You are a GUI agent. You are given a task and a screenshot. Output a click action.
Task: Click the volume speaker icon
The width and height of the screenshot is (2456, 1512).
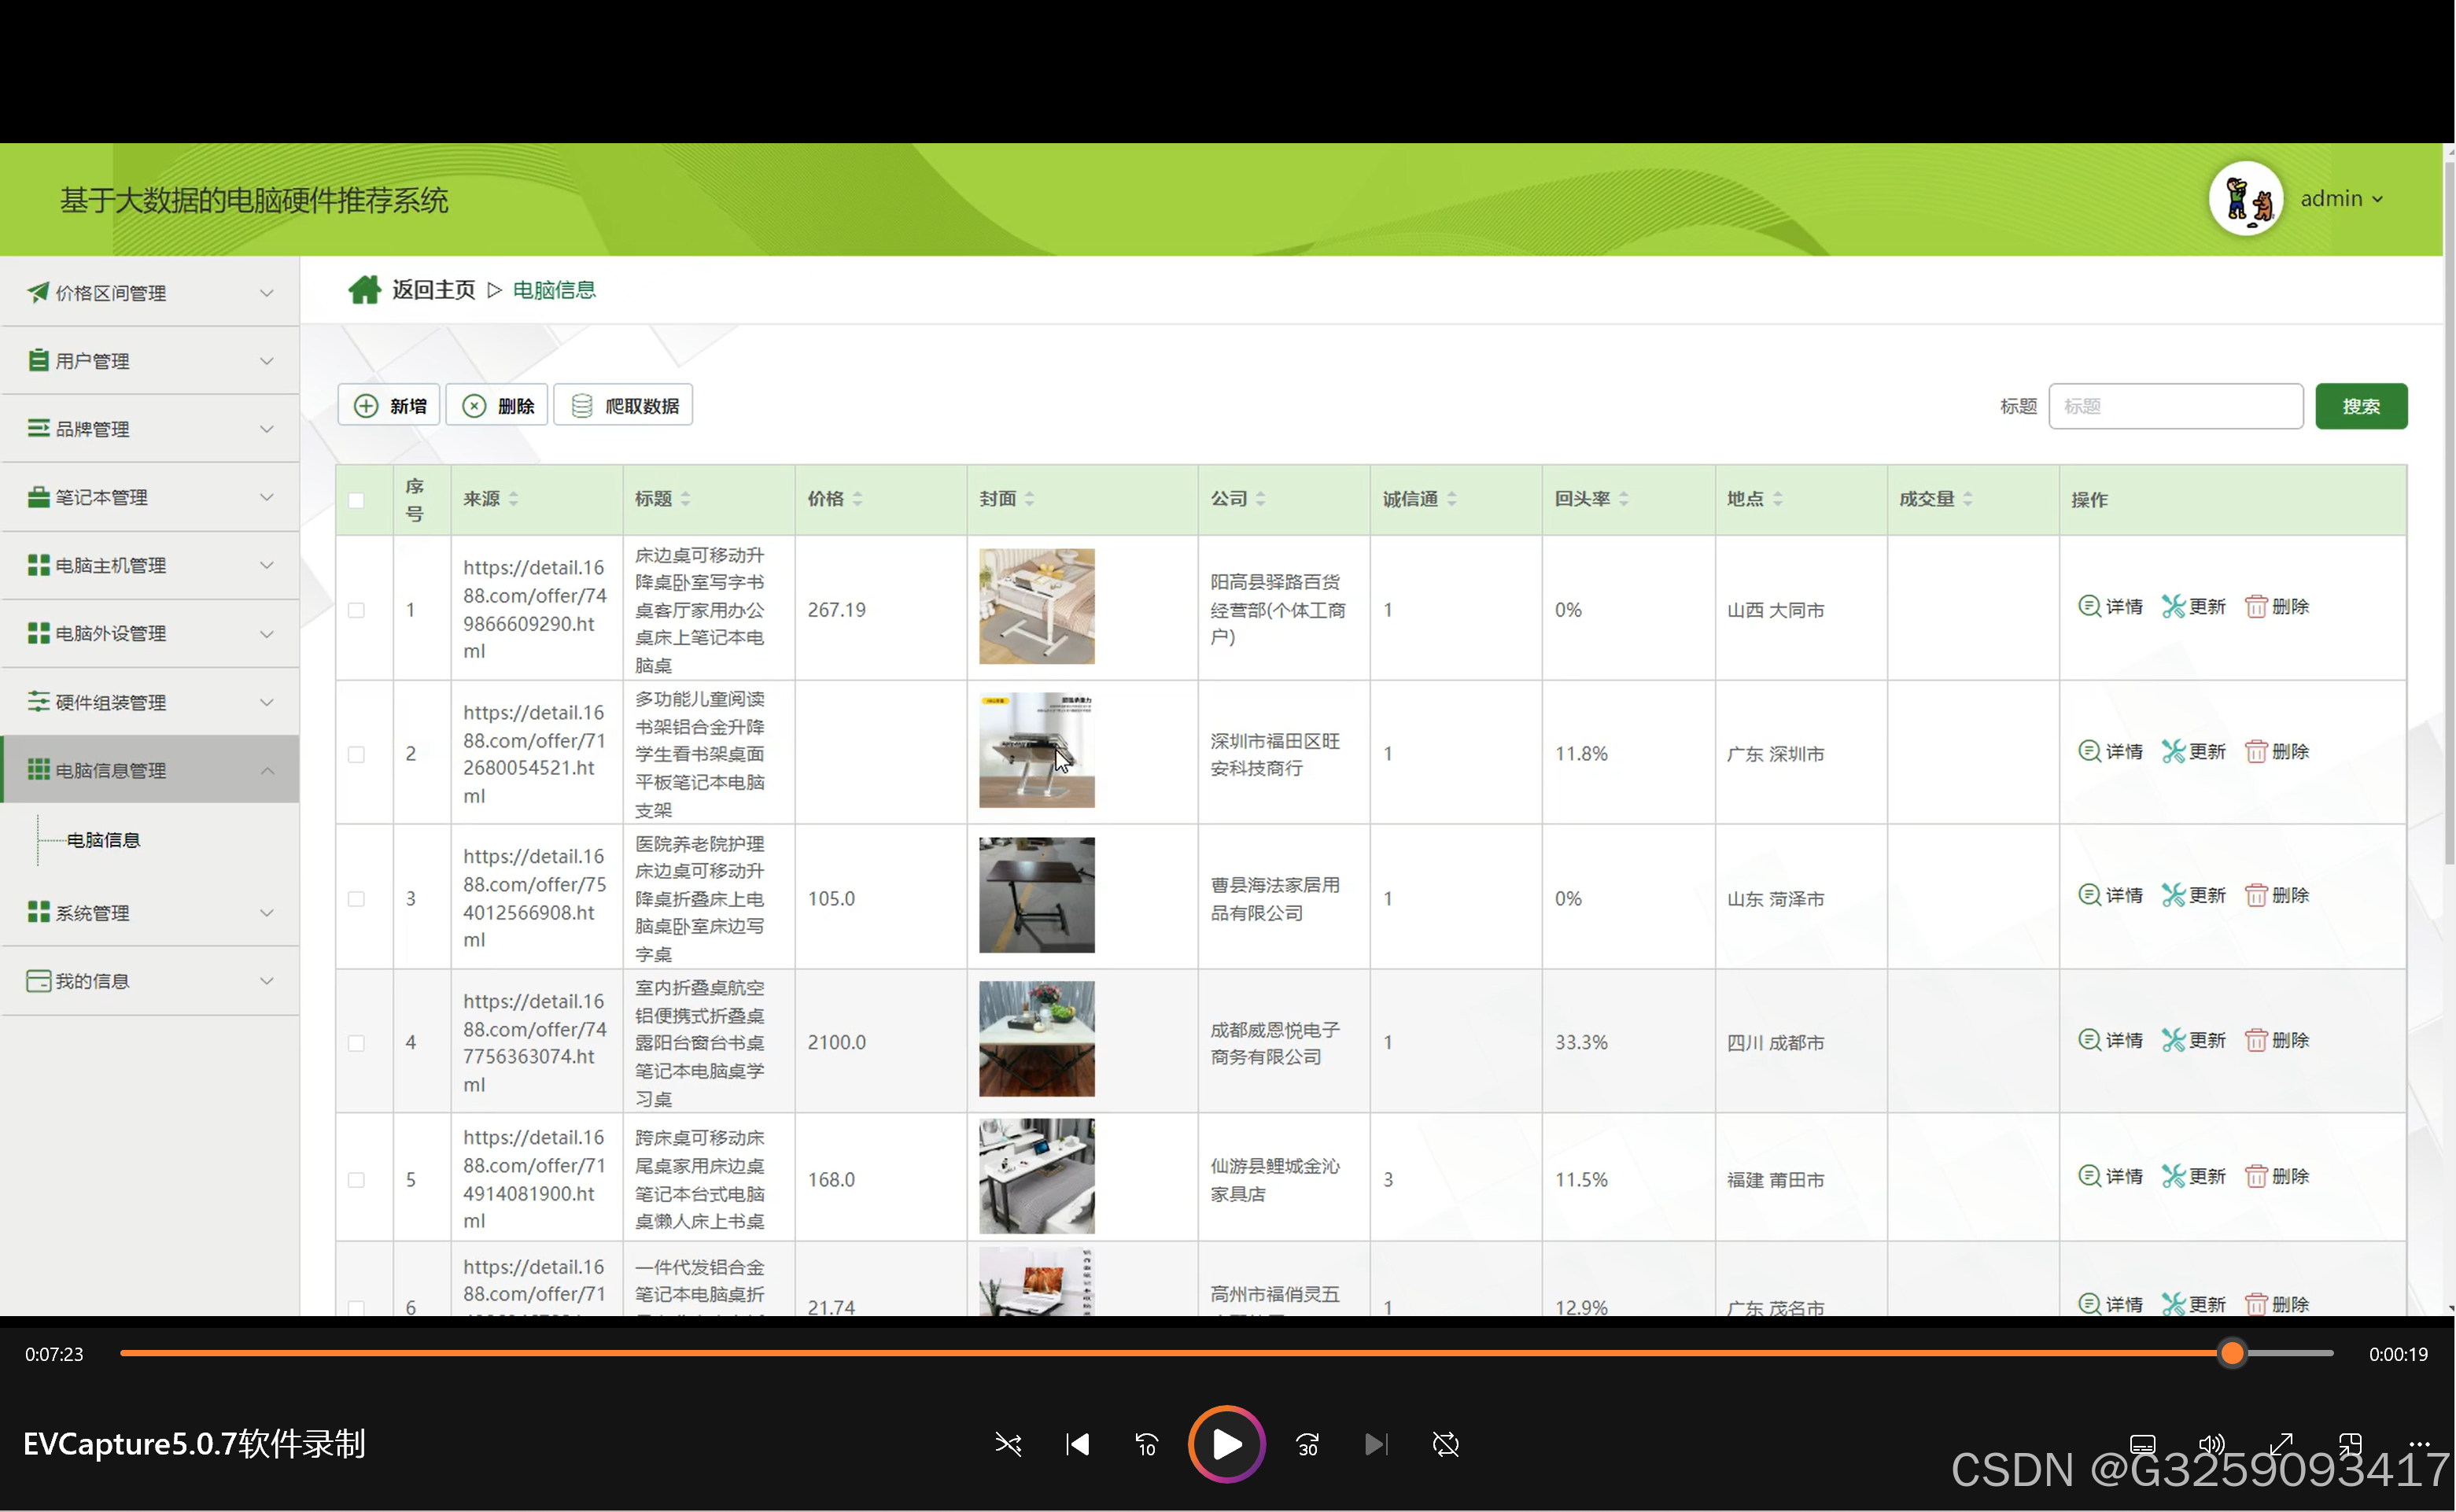tap(2211, 1444)
